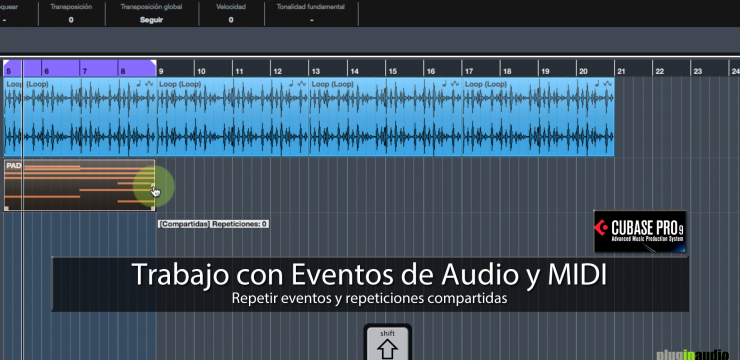
Task: Click the left locator handle at bar 5
Action: coord(6,63)
